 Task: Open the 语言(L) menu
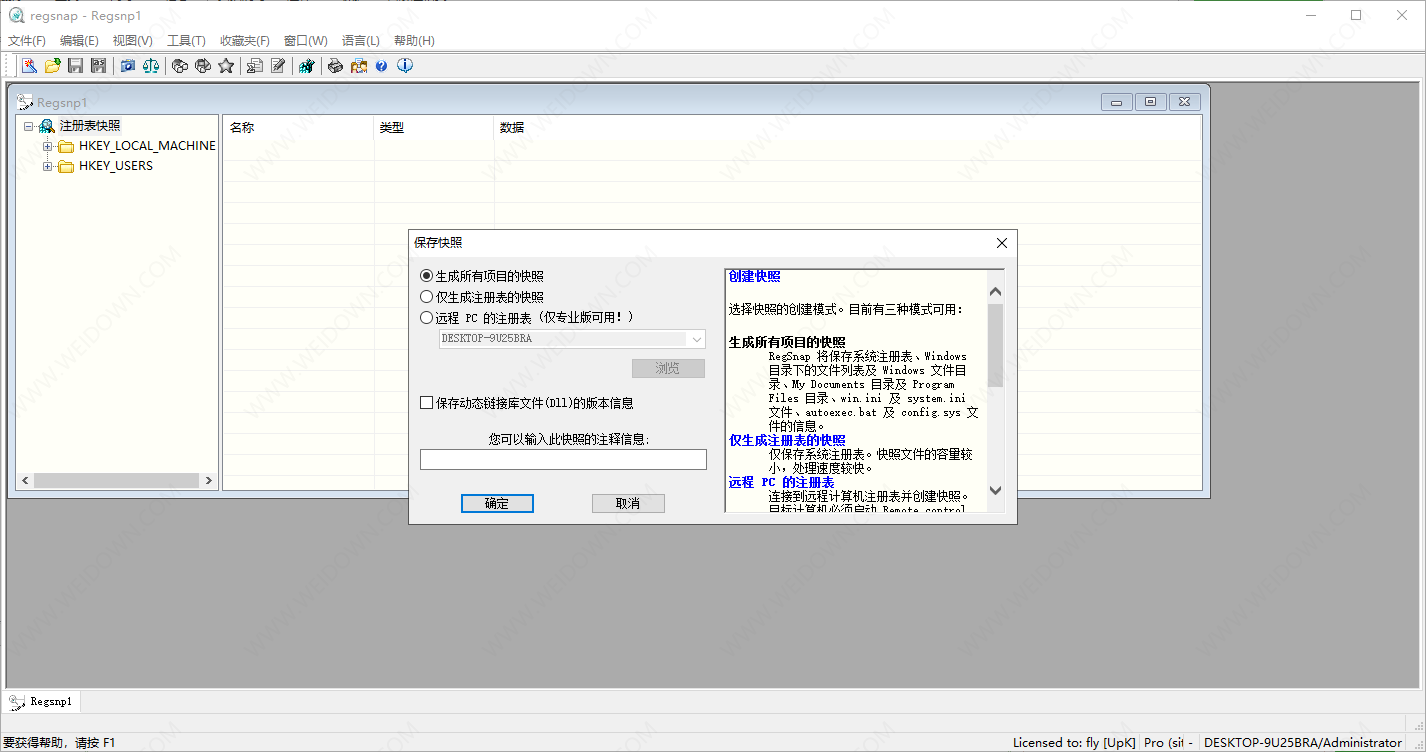361,41
